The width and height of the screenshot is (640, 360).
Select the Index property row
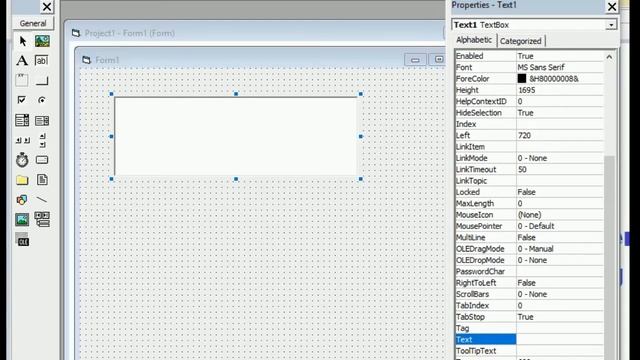point(485,124)
